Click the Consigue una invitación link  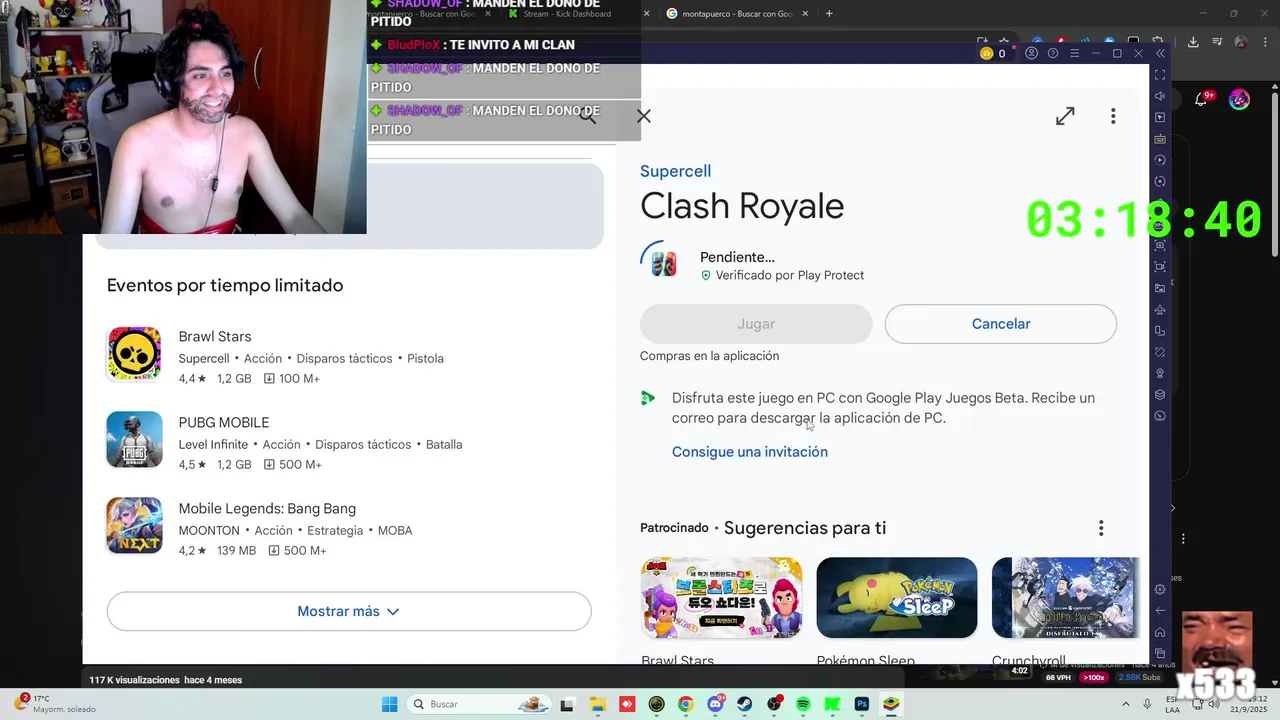(x=750, y=452)
